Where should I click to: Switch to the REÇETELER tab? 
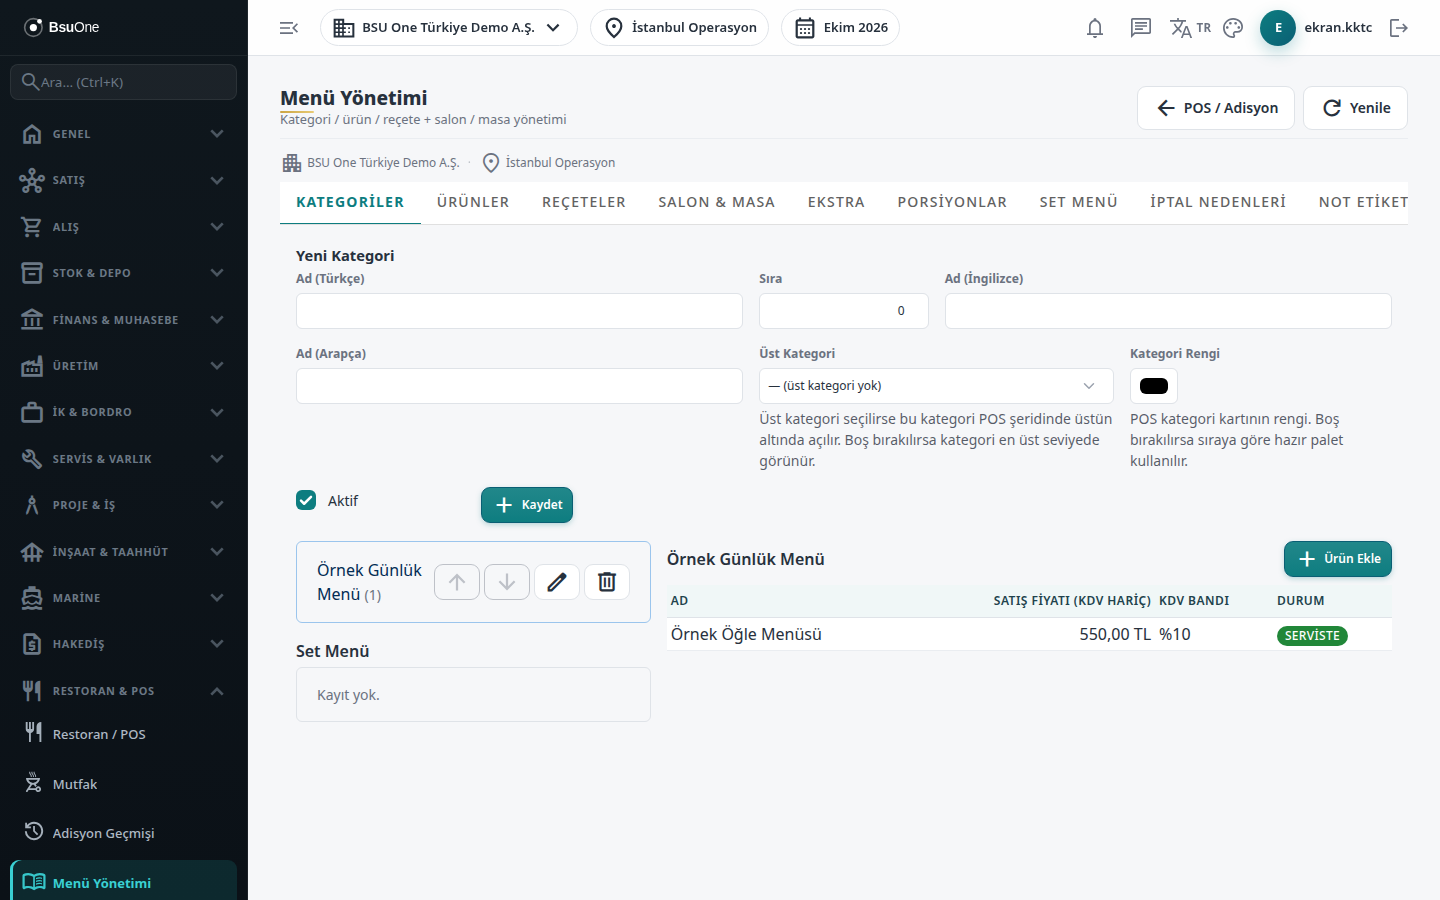click(584, 202)
